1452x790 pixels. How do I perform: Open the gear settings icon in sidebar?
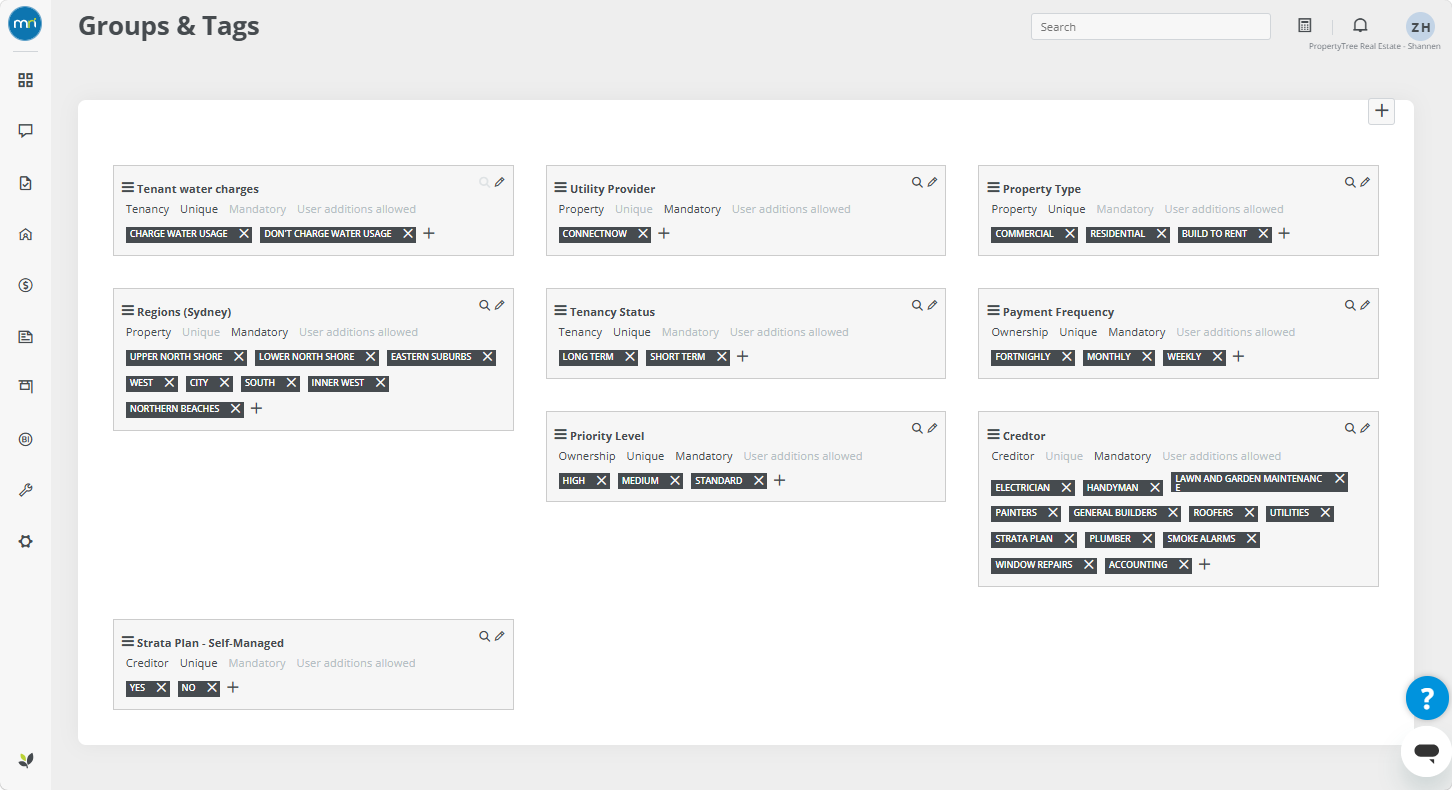(26, 541)
